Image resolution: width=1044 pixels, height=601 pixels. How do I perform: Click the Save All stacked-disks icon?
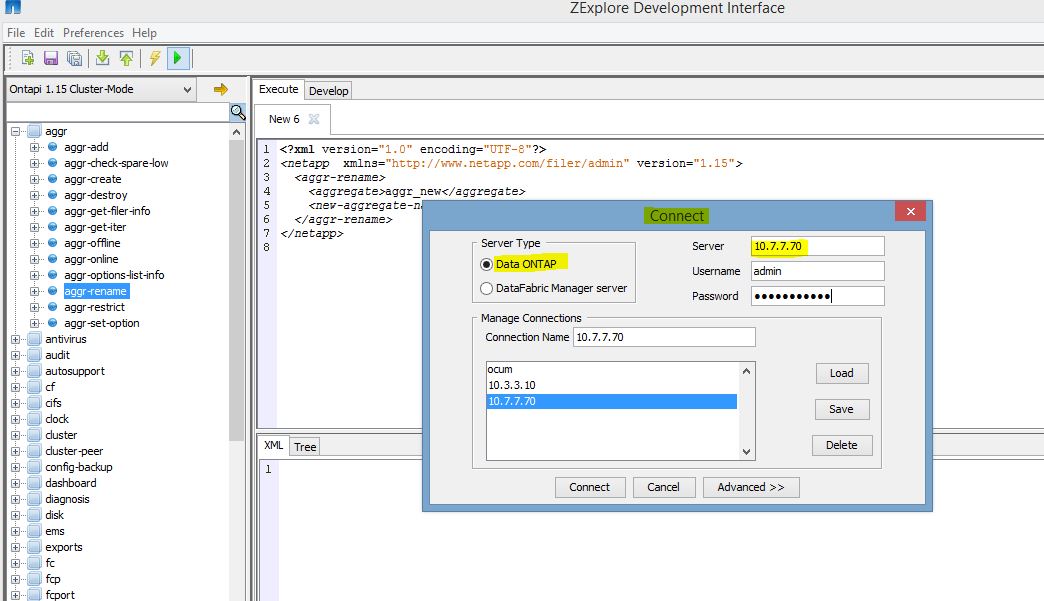click(x=73, y=58)
